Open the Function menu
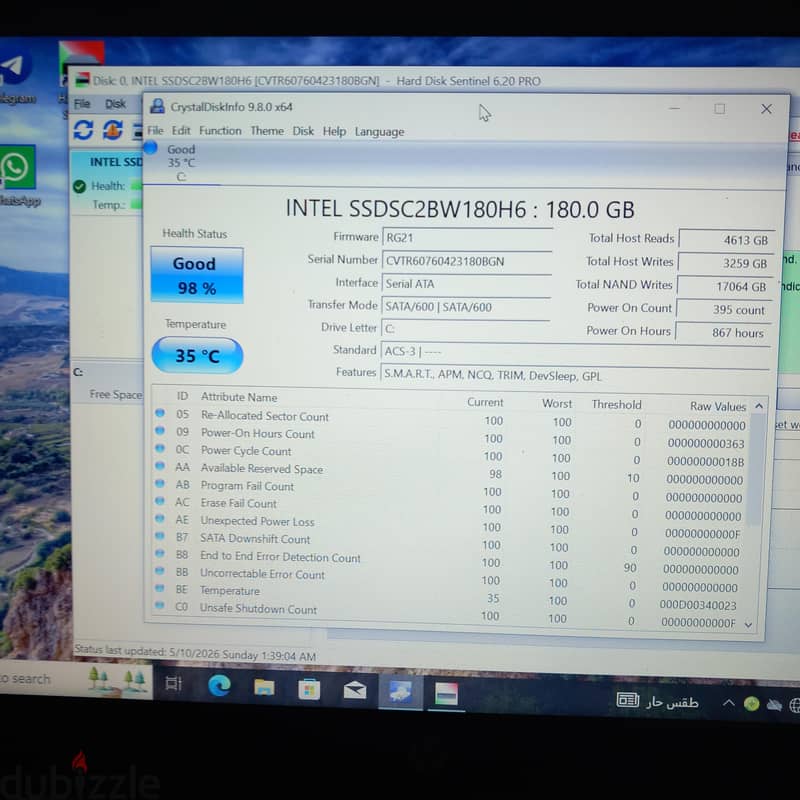The height and width of the screenshot is (800, 800). 220,131
